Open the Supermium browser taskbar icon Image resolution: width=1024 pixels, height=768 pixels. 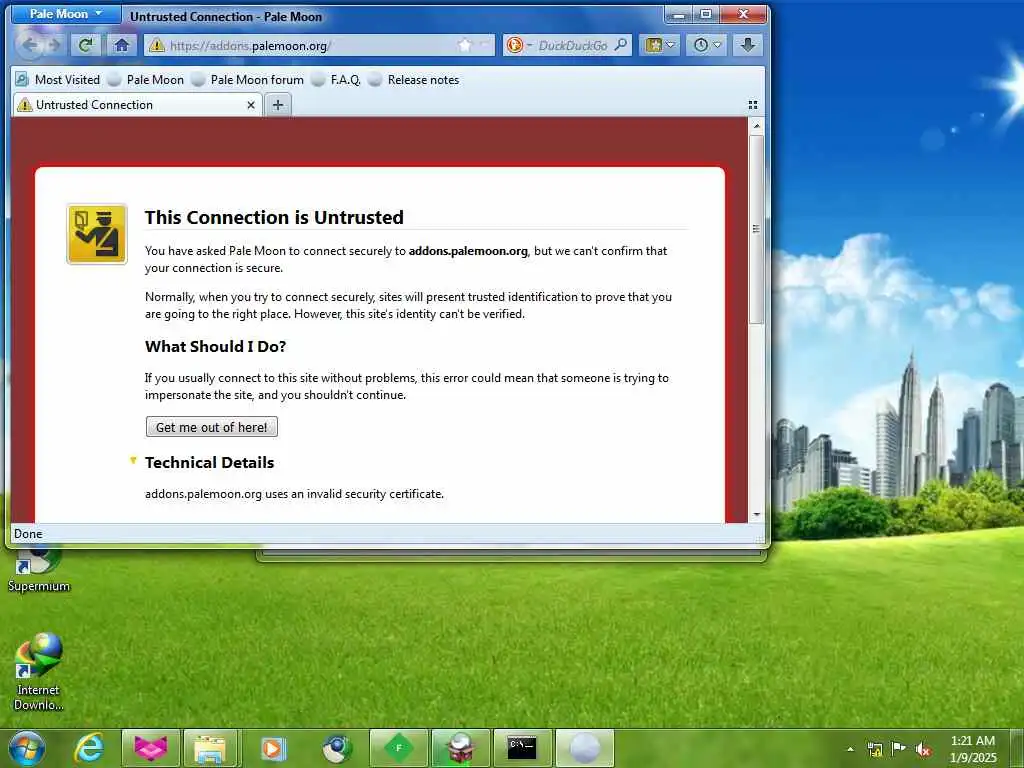337,748
